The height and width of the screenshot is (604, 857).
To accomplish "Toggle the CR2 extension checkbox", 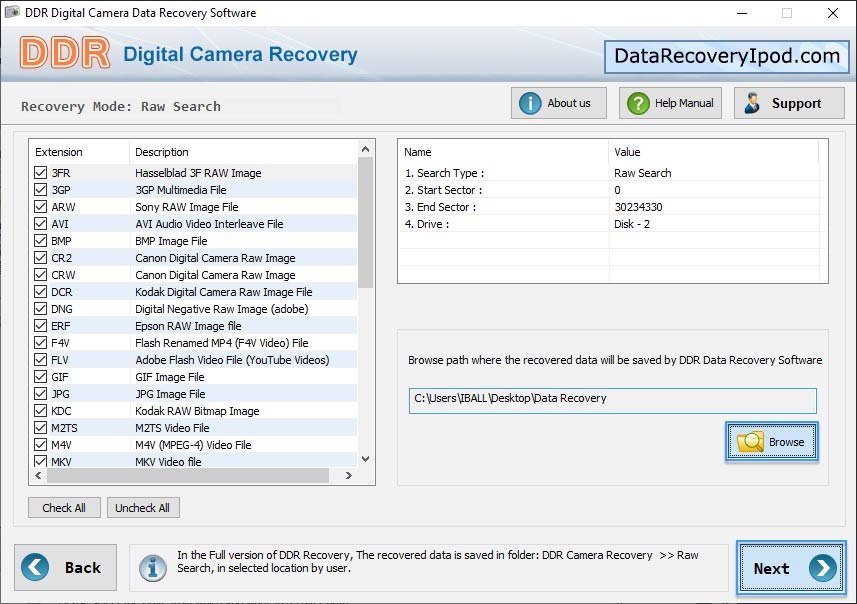I will click(40, 257).
